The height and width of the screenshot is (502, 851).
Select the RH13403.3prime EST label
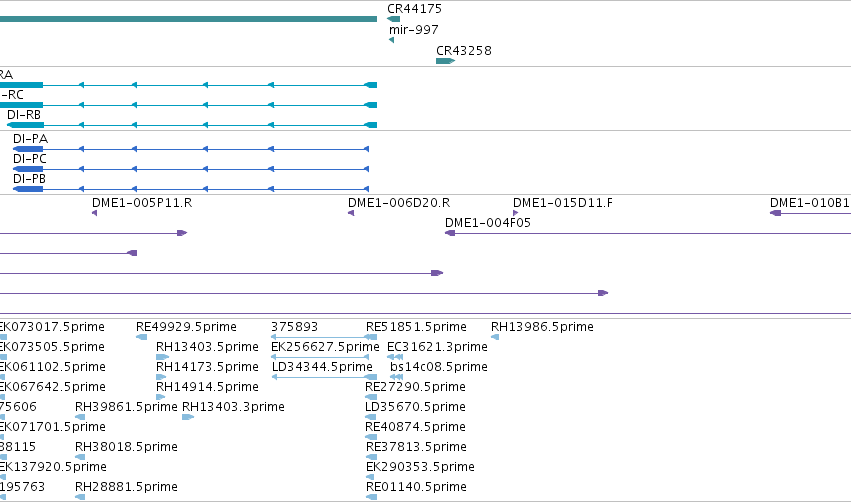[x=233, y=407]
